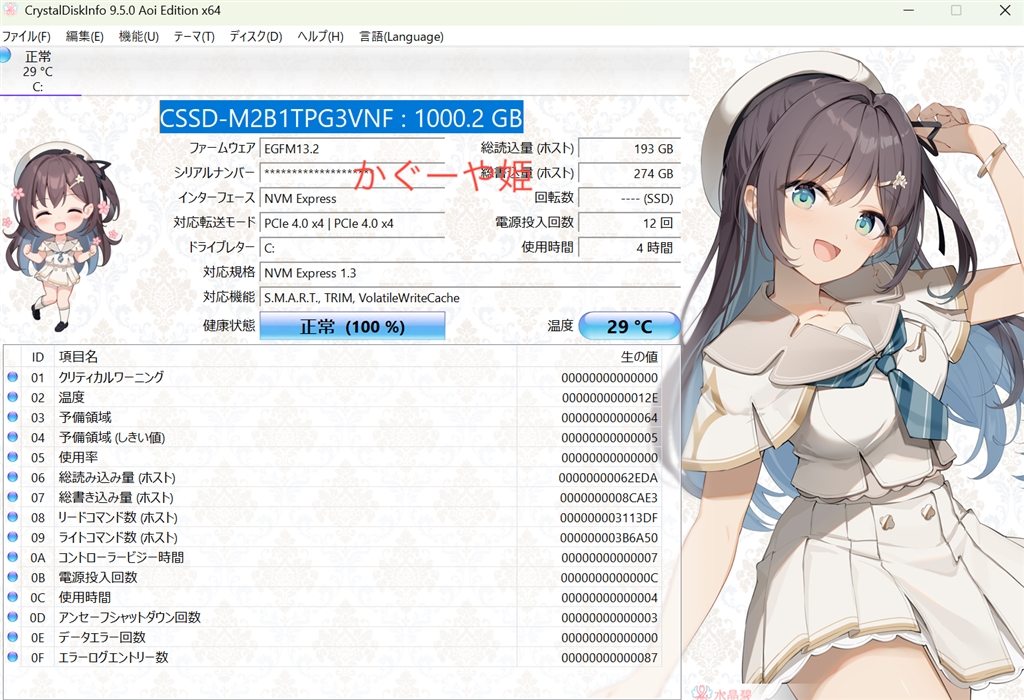
Task: Click the NVM Express interface field
Action: [x=352, y=199]
